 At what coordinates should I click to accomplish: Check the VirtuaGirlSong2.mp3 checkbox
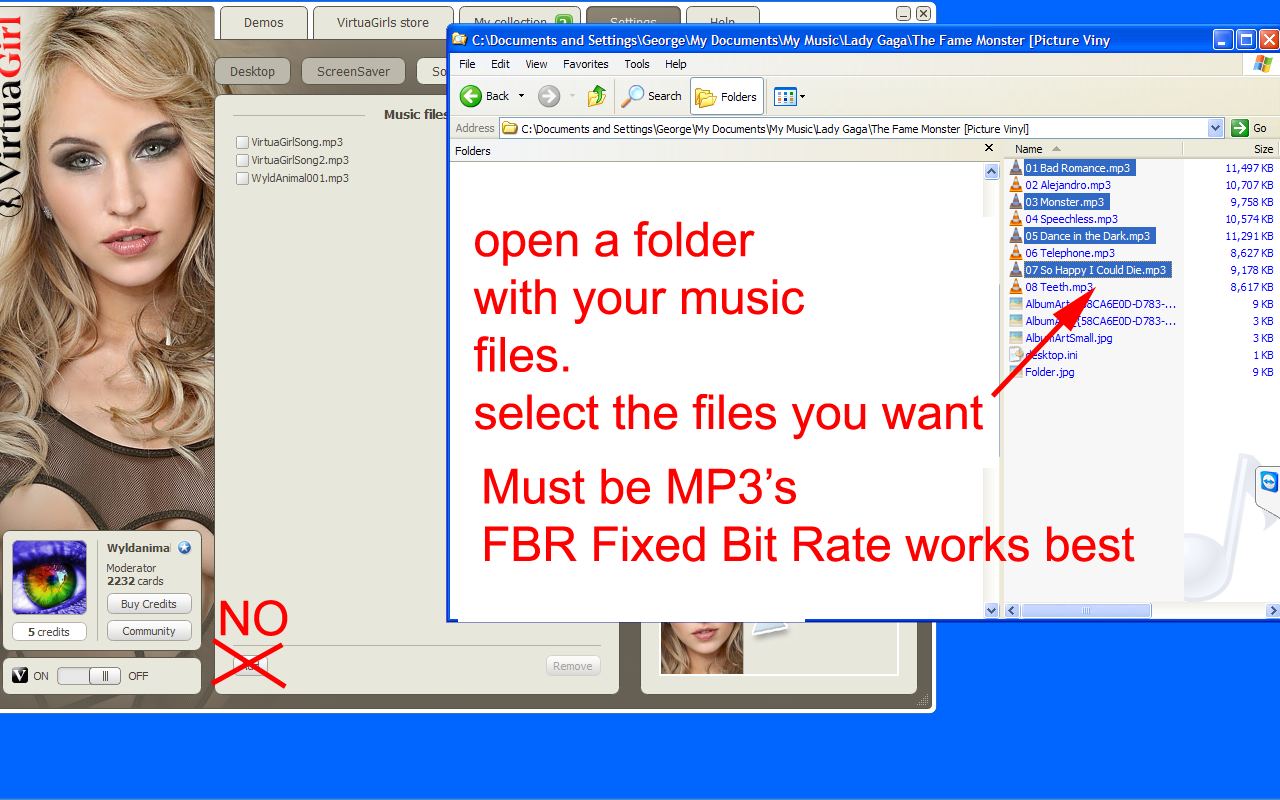coord(242,160)
